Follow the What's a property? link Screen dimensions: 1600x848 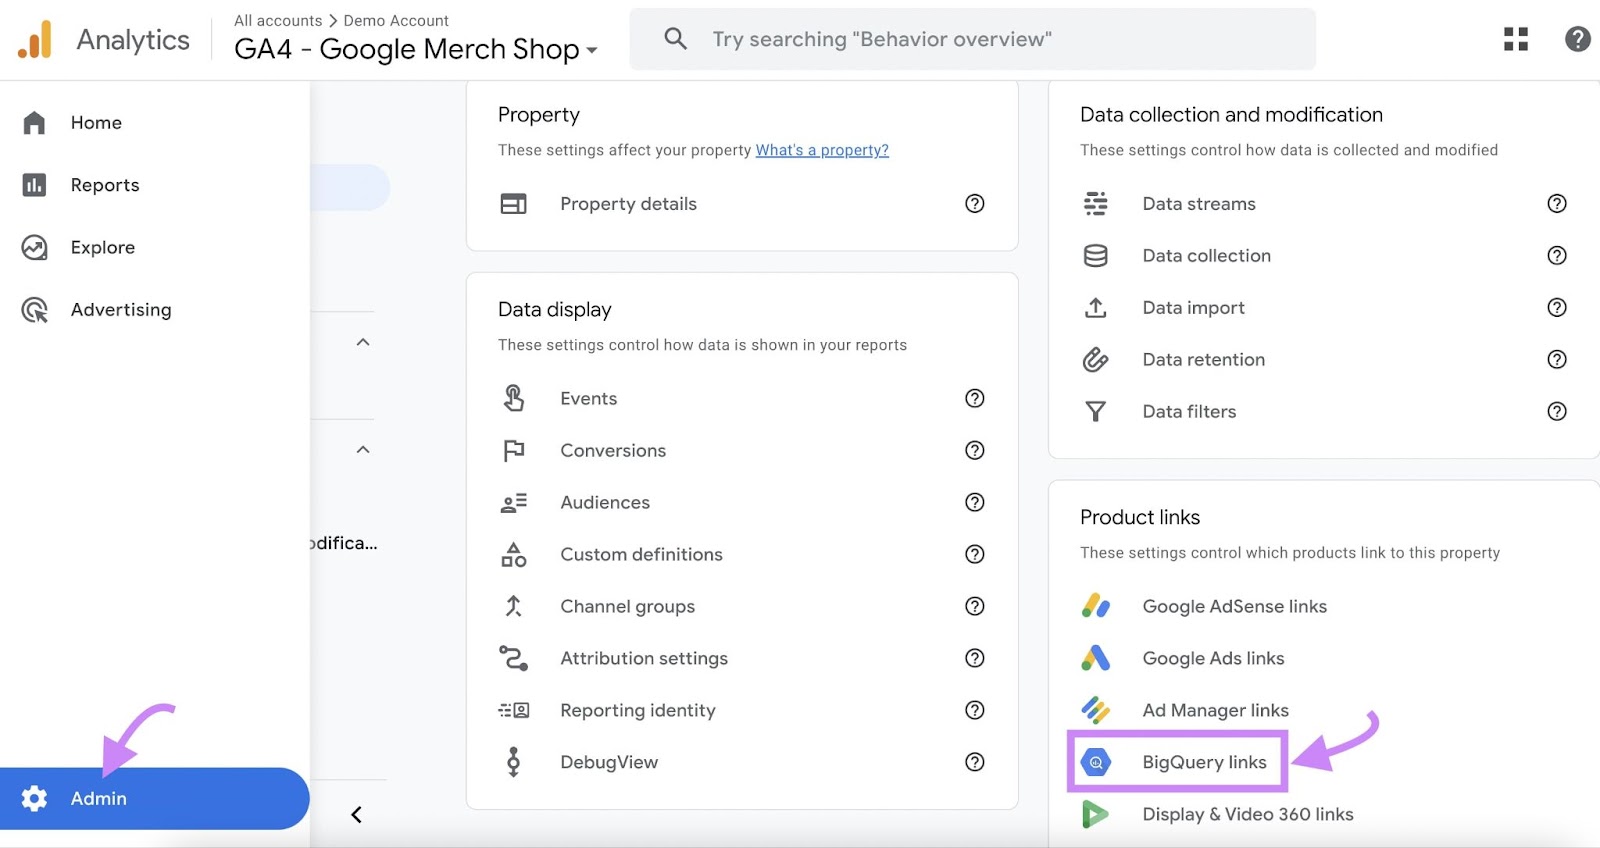point(822,150)
